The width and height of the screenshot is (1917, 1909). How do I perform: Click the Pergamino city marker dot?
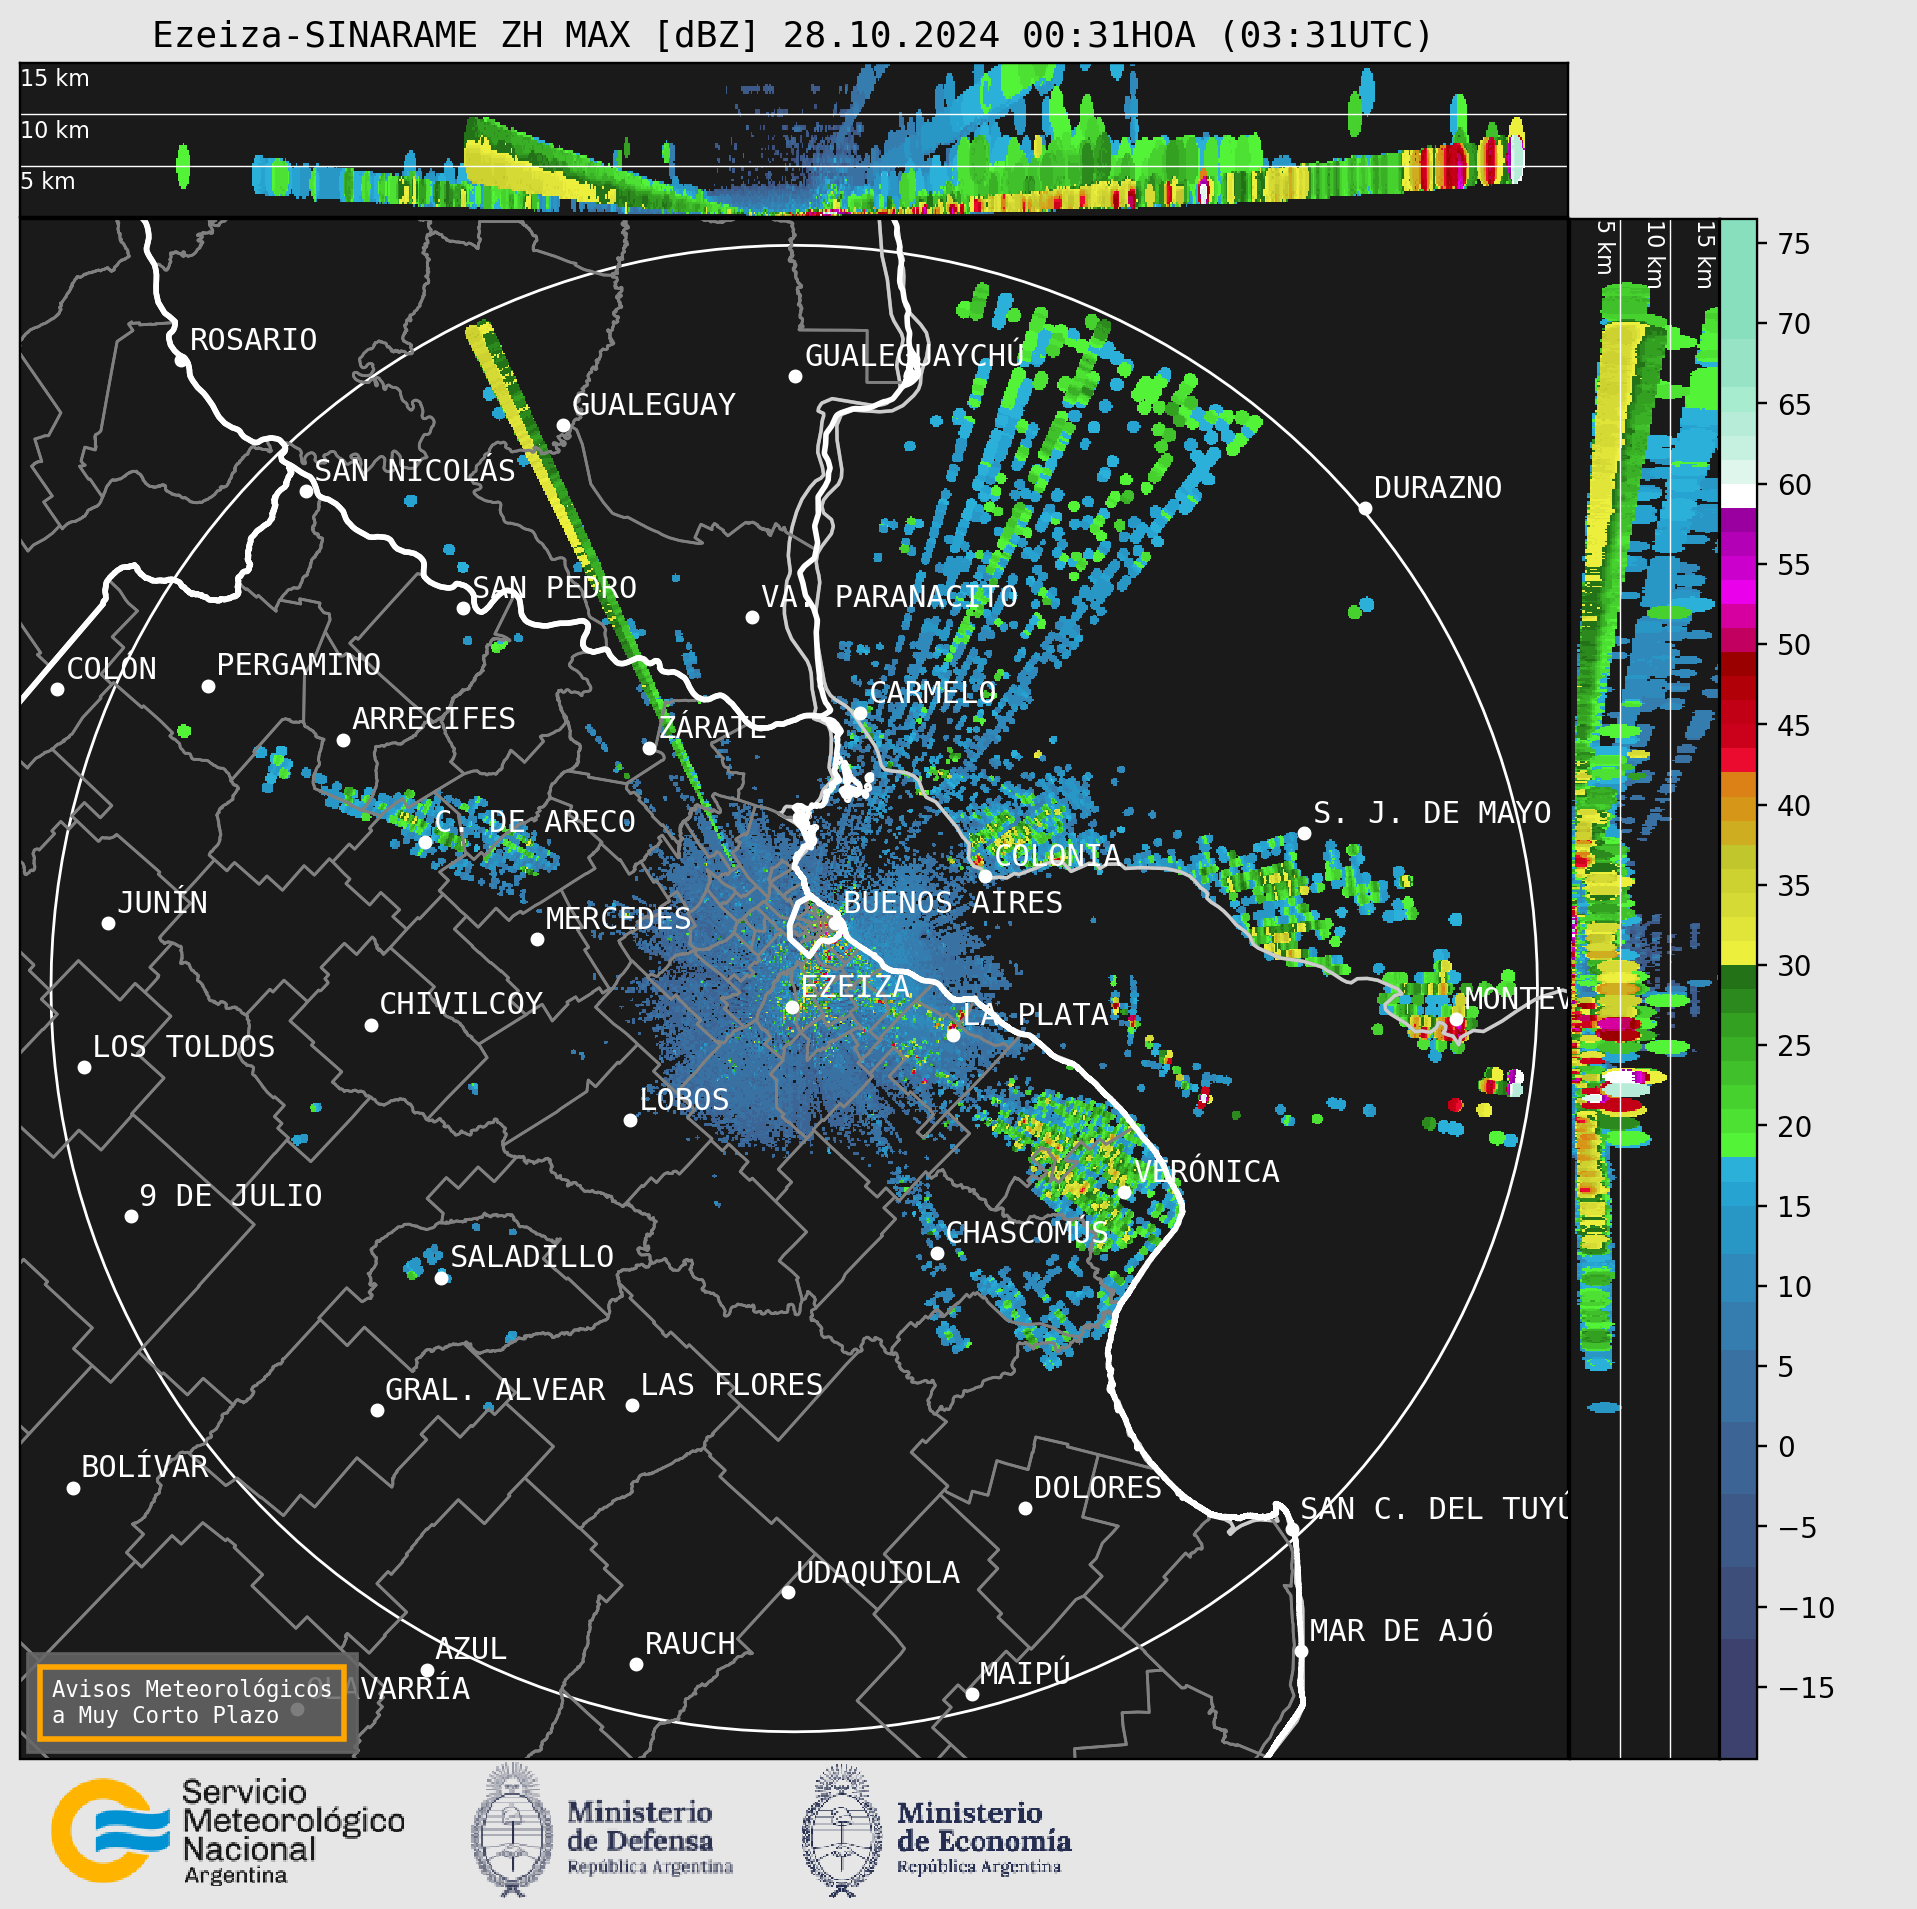click(208, 686)
